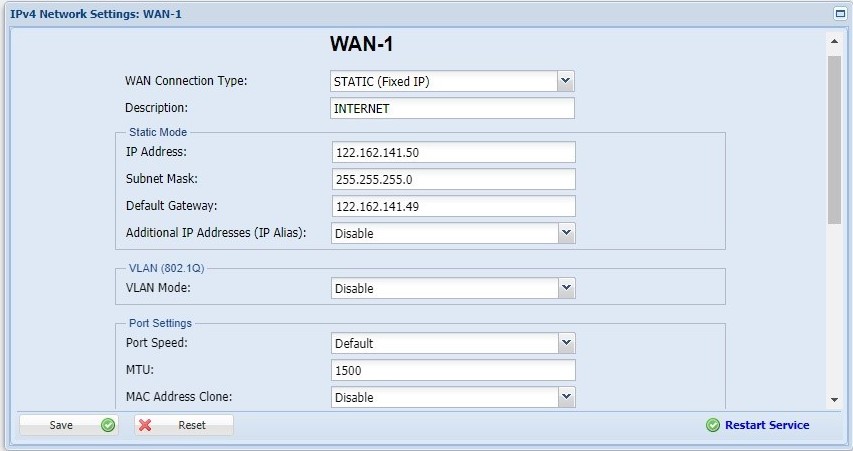Select the Default Gateway field
853x451 pixels.
point(453,206)
